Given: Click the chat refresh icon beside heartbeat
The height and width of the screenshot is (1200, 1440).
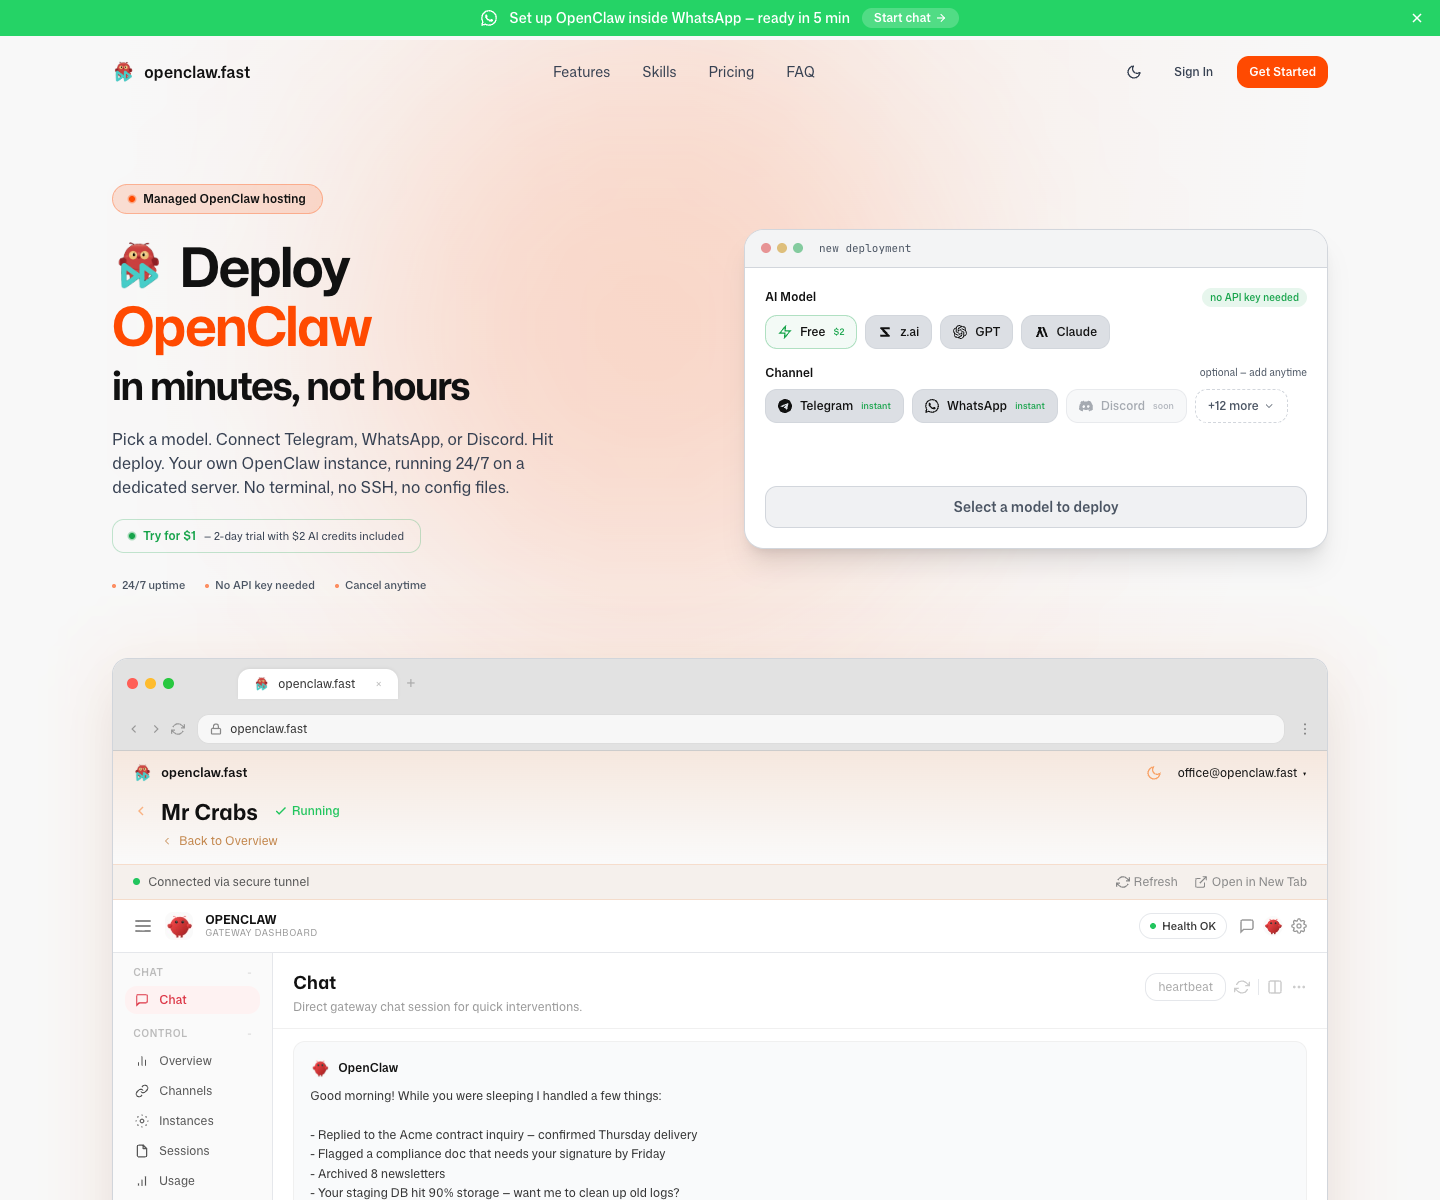Looking at the screenshot, I should tap(1242, 987).
